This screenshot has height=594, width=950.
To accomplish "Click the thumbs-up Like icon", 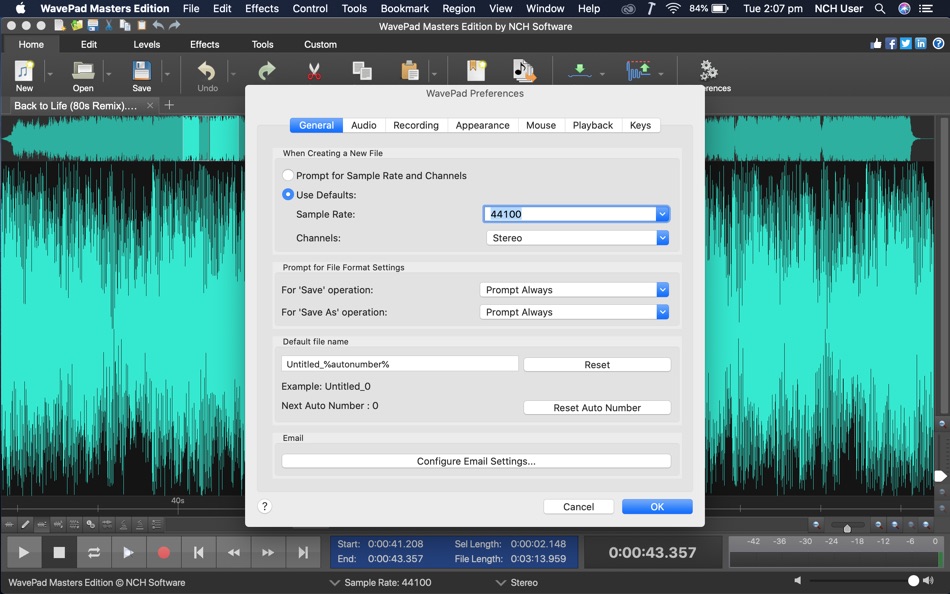I will [876, 44].
